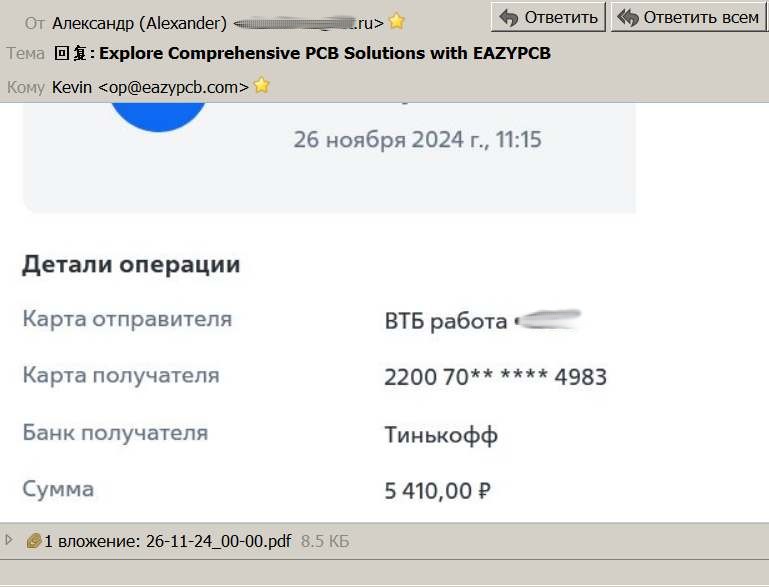This screenshot has height=587, width=769.
Task: Click the 8.5 КБ attachment size
Action: (325, 541)
